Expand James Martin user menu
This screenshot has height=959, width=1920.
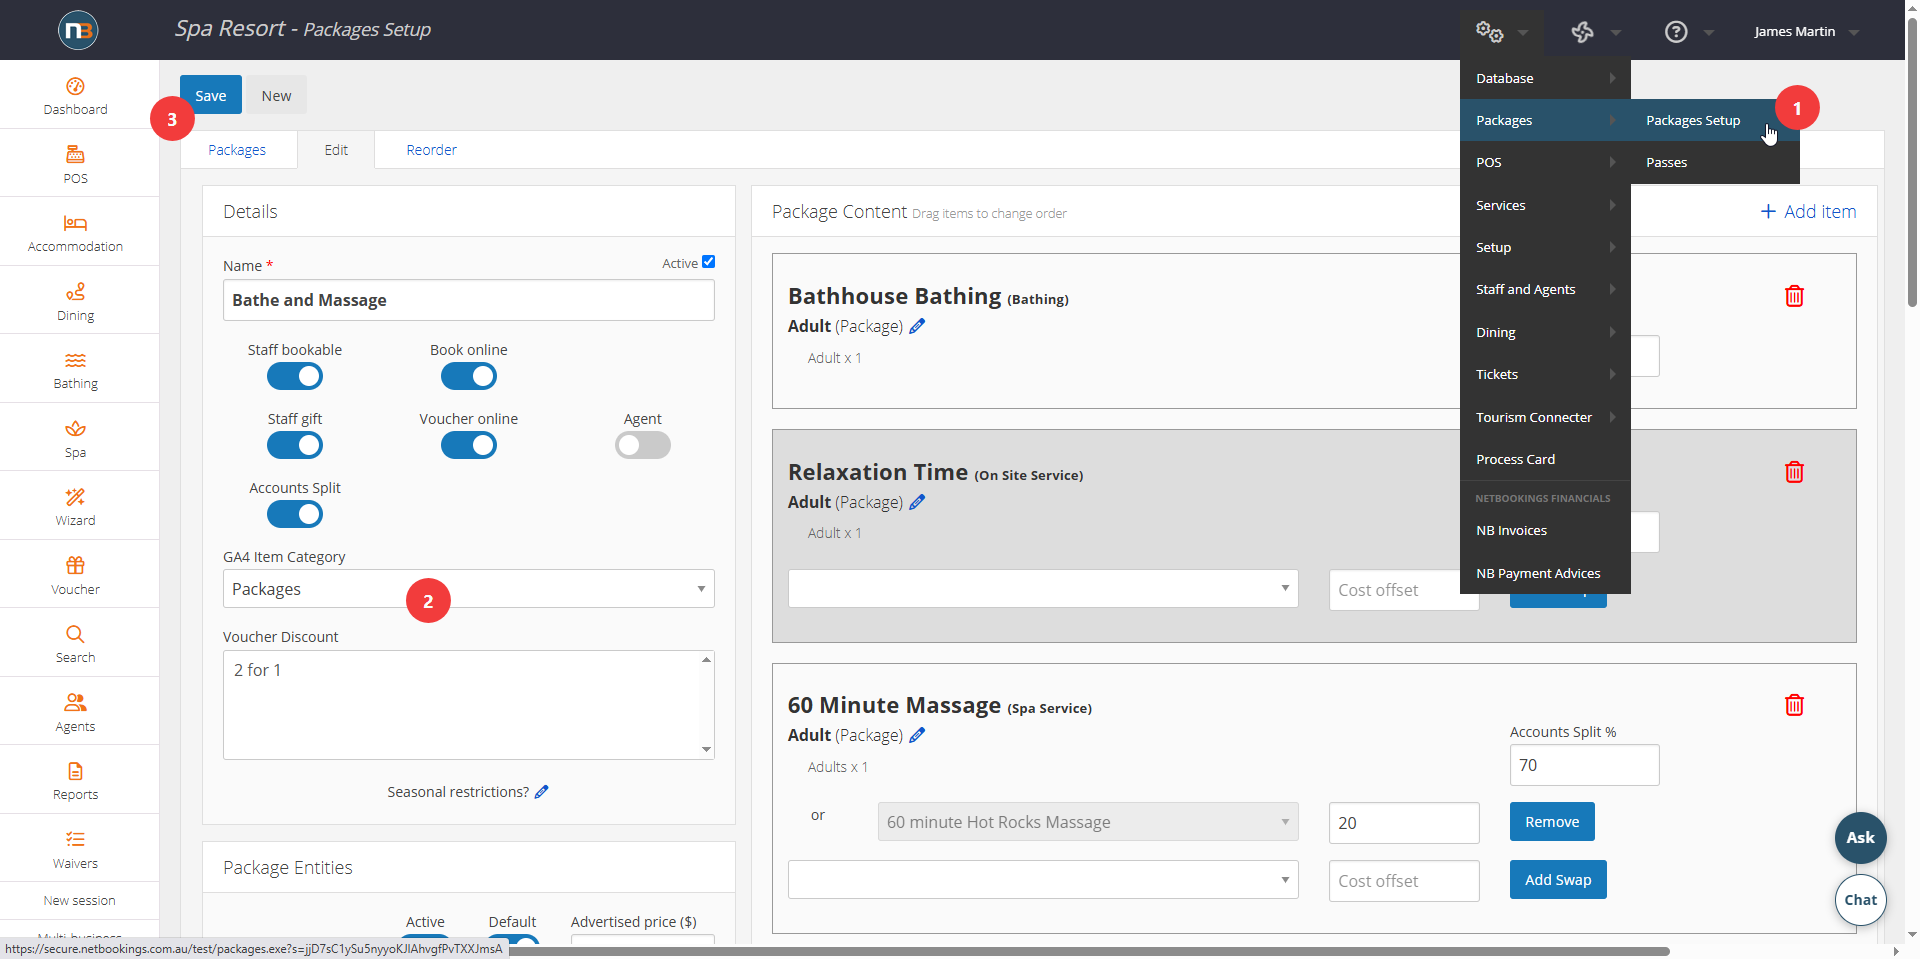(1806, 32)
